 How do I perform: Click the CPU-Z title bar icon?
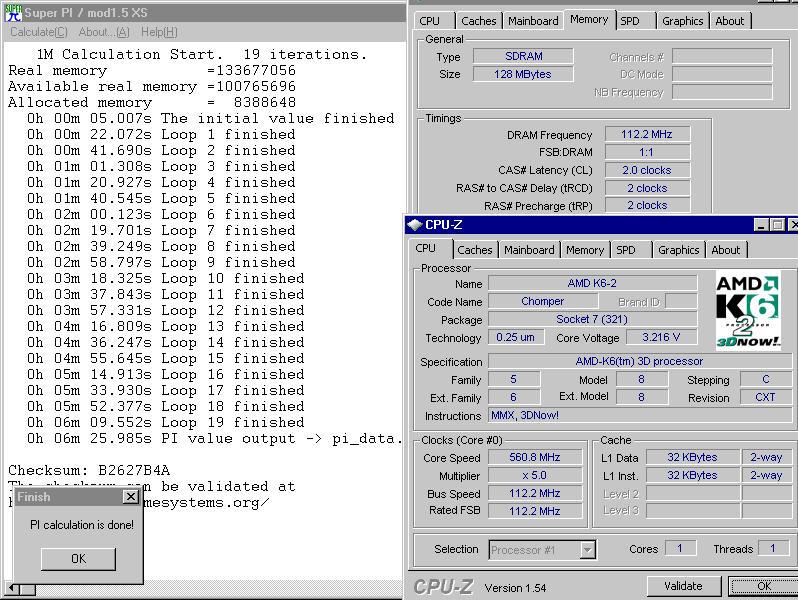coord(415,224)
